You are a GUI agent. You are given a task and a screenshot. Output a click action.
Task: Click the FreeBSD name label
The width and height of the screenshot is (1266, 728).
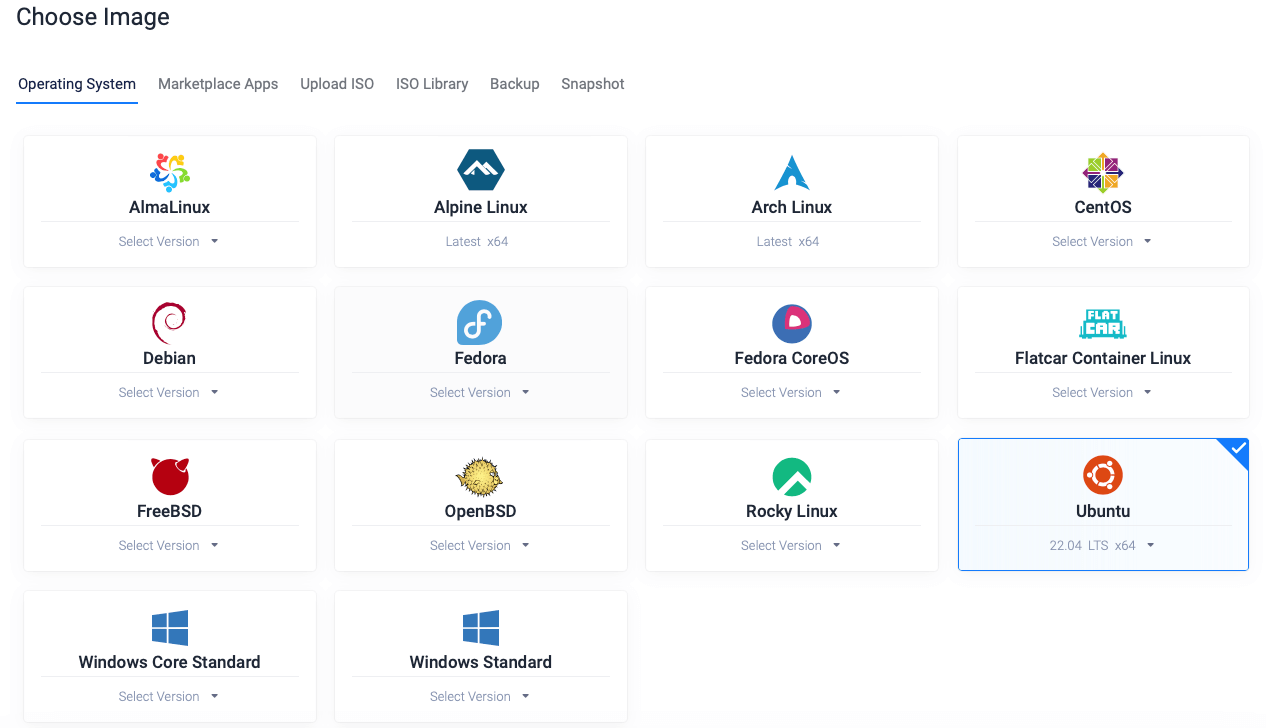[x=169, y=511]
